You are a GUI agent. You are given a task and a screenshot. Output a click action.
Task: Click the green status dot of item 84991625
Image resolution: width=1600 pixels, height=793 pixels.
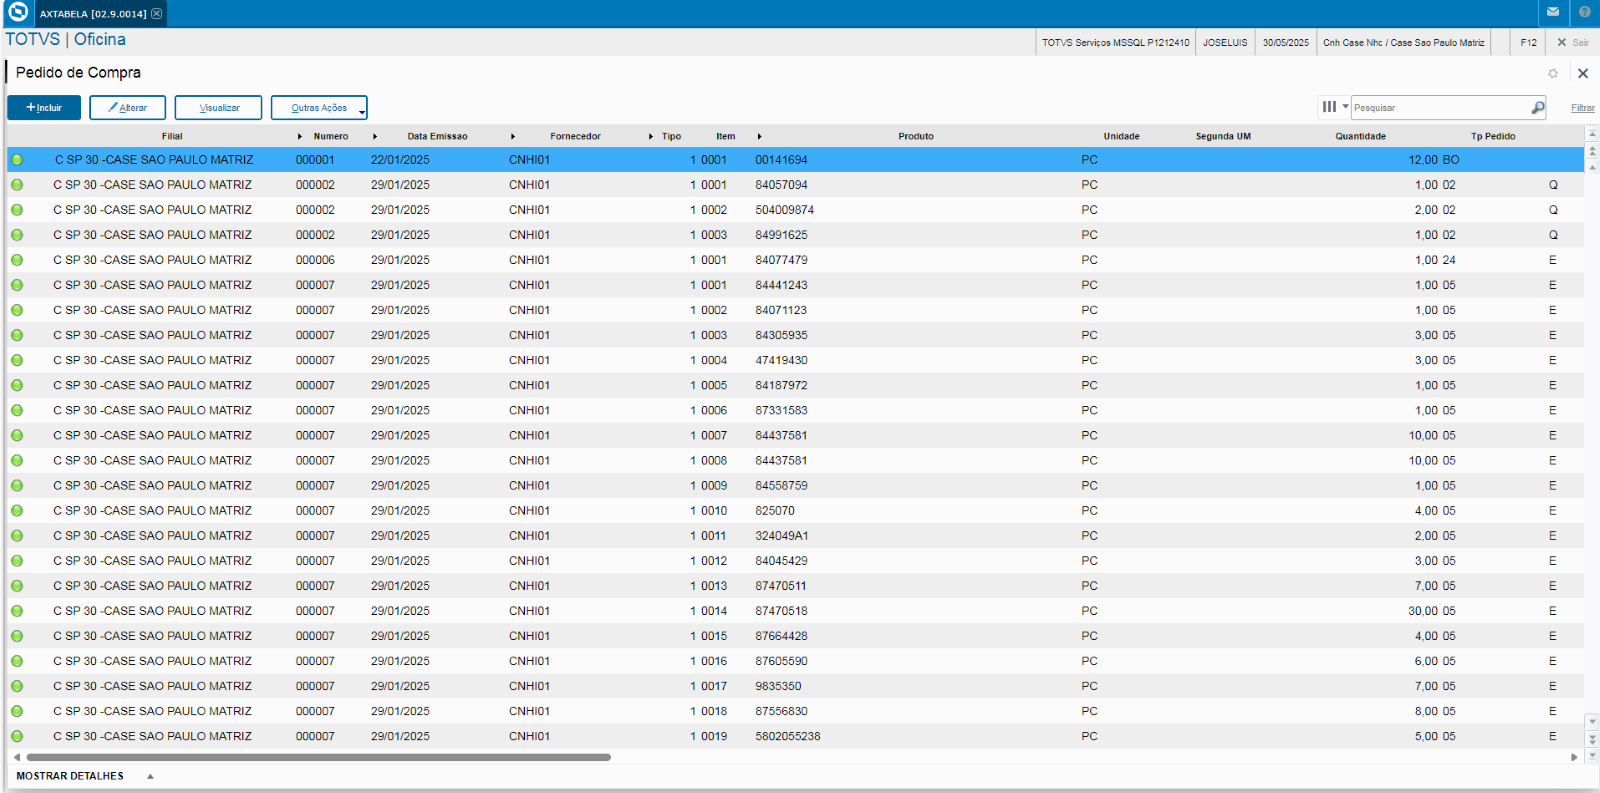pos(17,235)
